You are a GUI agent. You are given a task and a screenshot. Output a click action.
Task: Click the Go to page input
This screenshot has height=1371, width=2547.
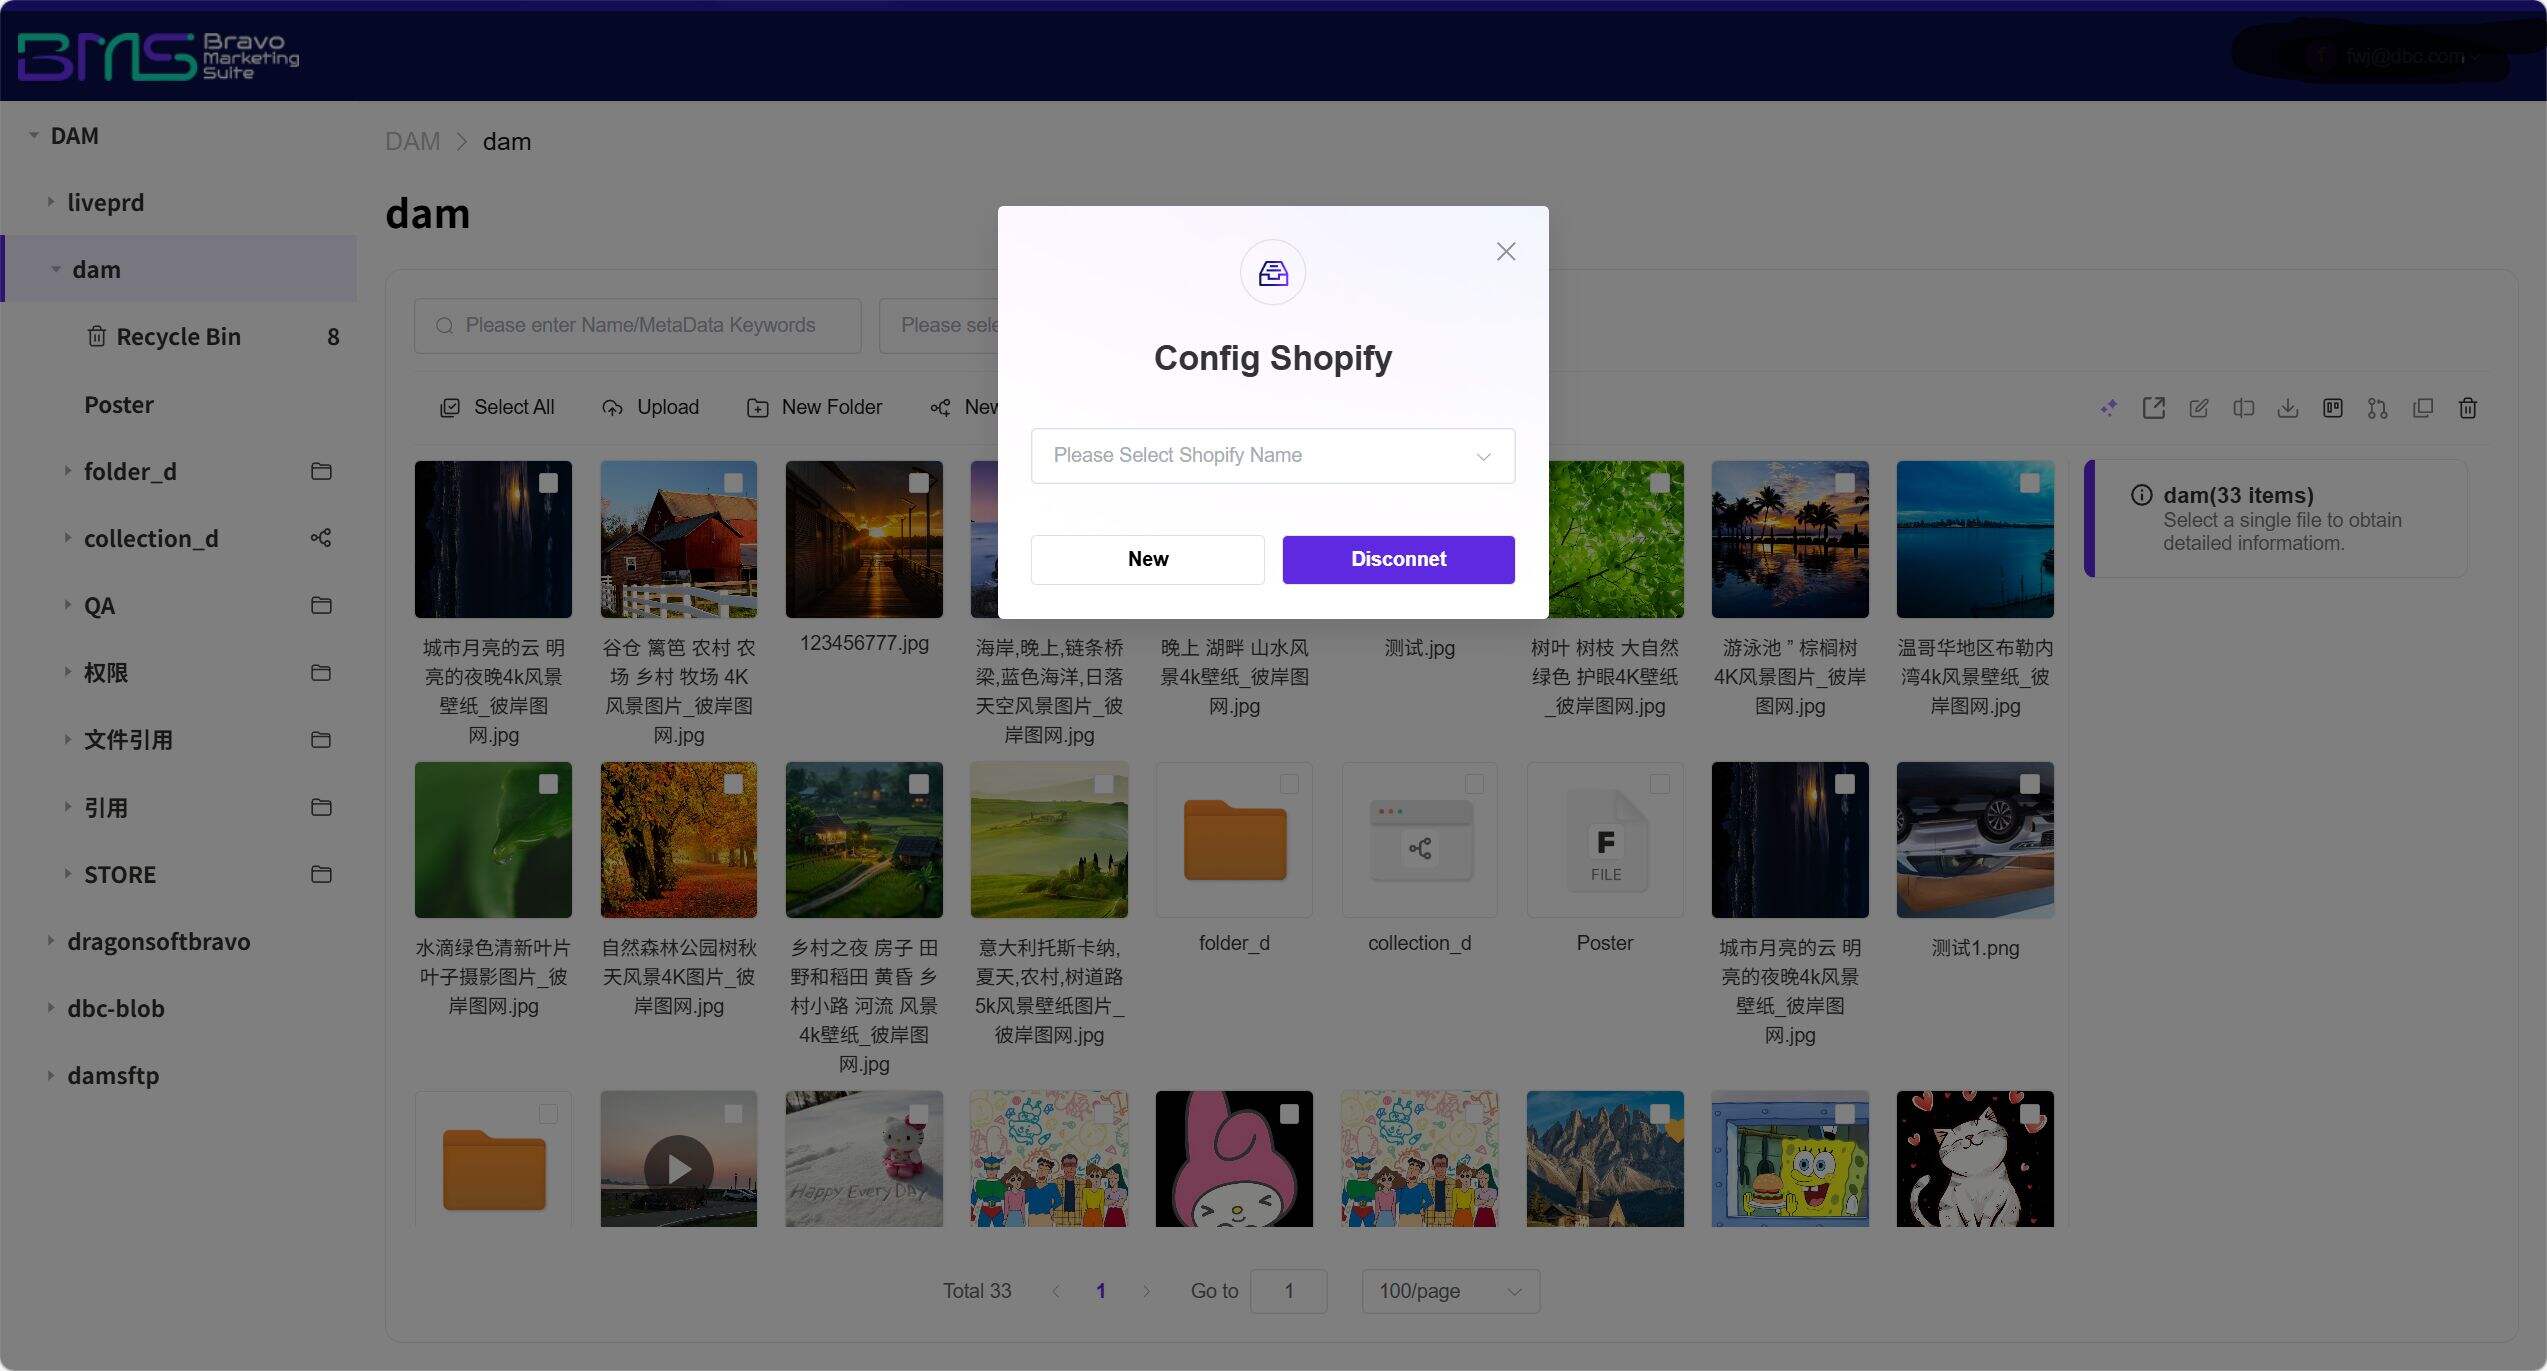tap(1288, 1291)
